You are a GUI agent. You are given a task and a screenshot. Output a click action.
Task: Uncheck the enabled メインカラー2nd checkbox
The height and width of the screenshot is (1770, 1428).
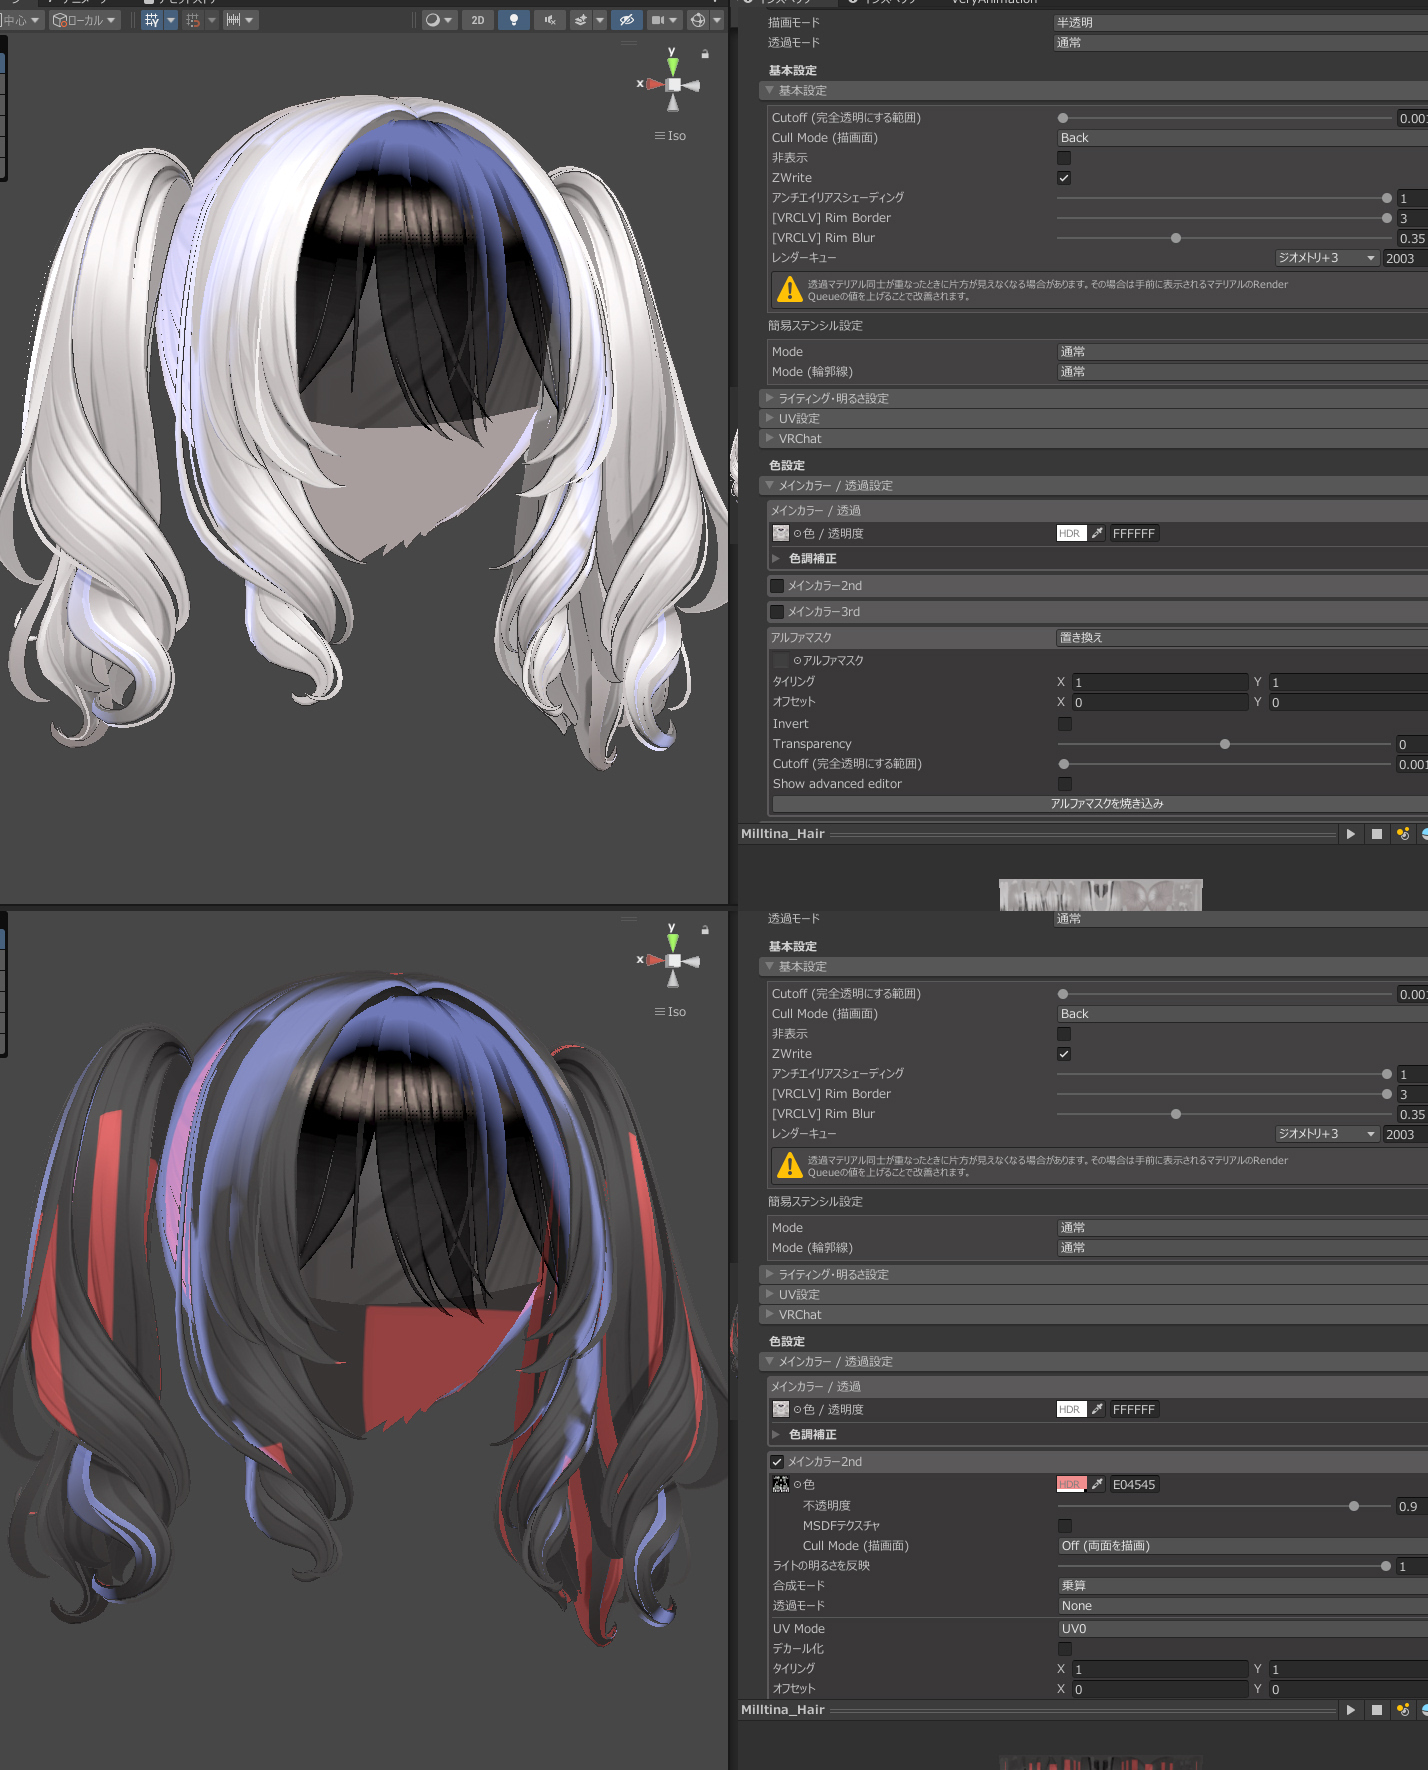point(777,1462)
